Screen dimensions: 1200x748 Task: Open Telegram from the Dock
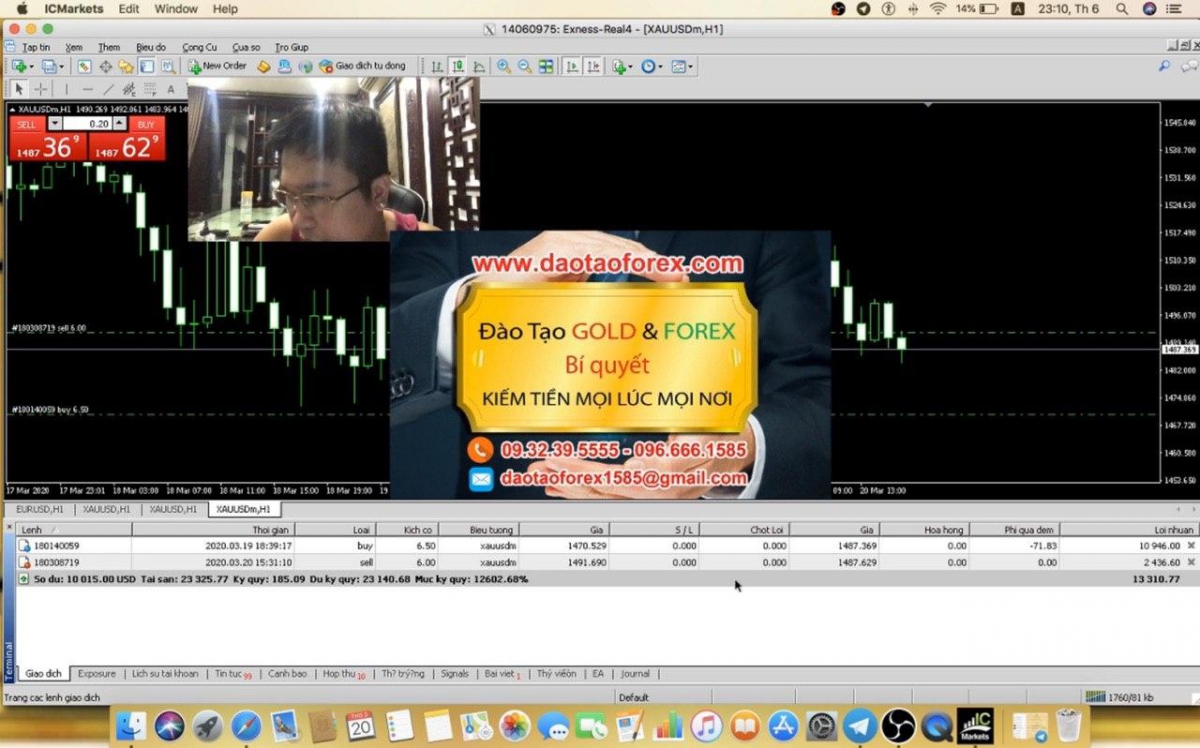[860, 725]
